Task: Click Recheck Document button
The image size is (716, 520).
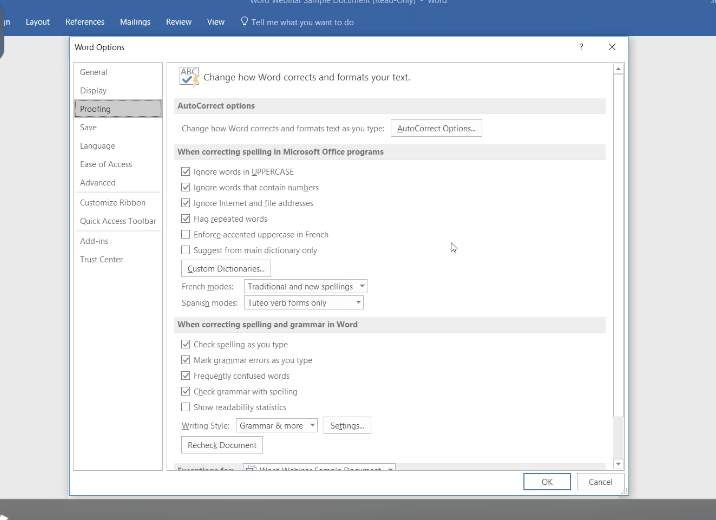Action: [x=222, y=445]
